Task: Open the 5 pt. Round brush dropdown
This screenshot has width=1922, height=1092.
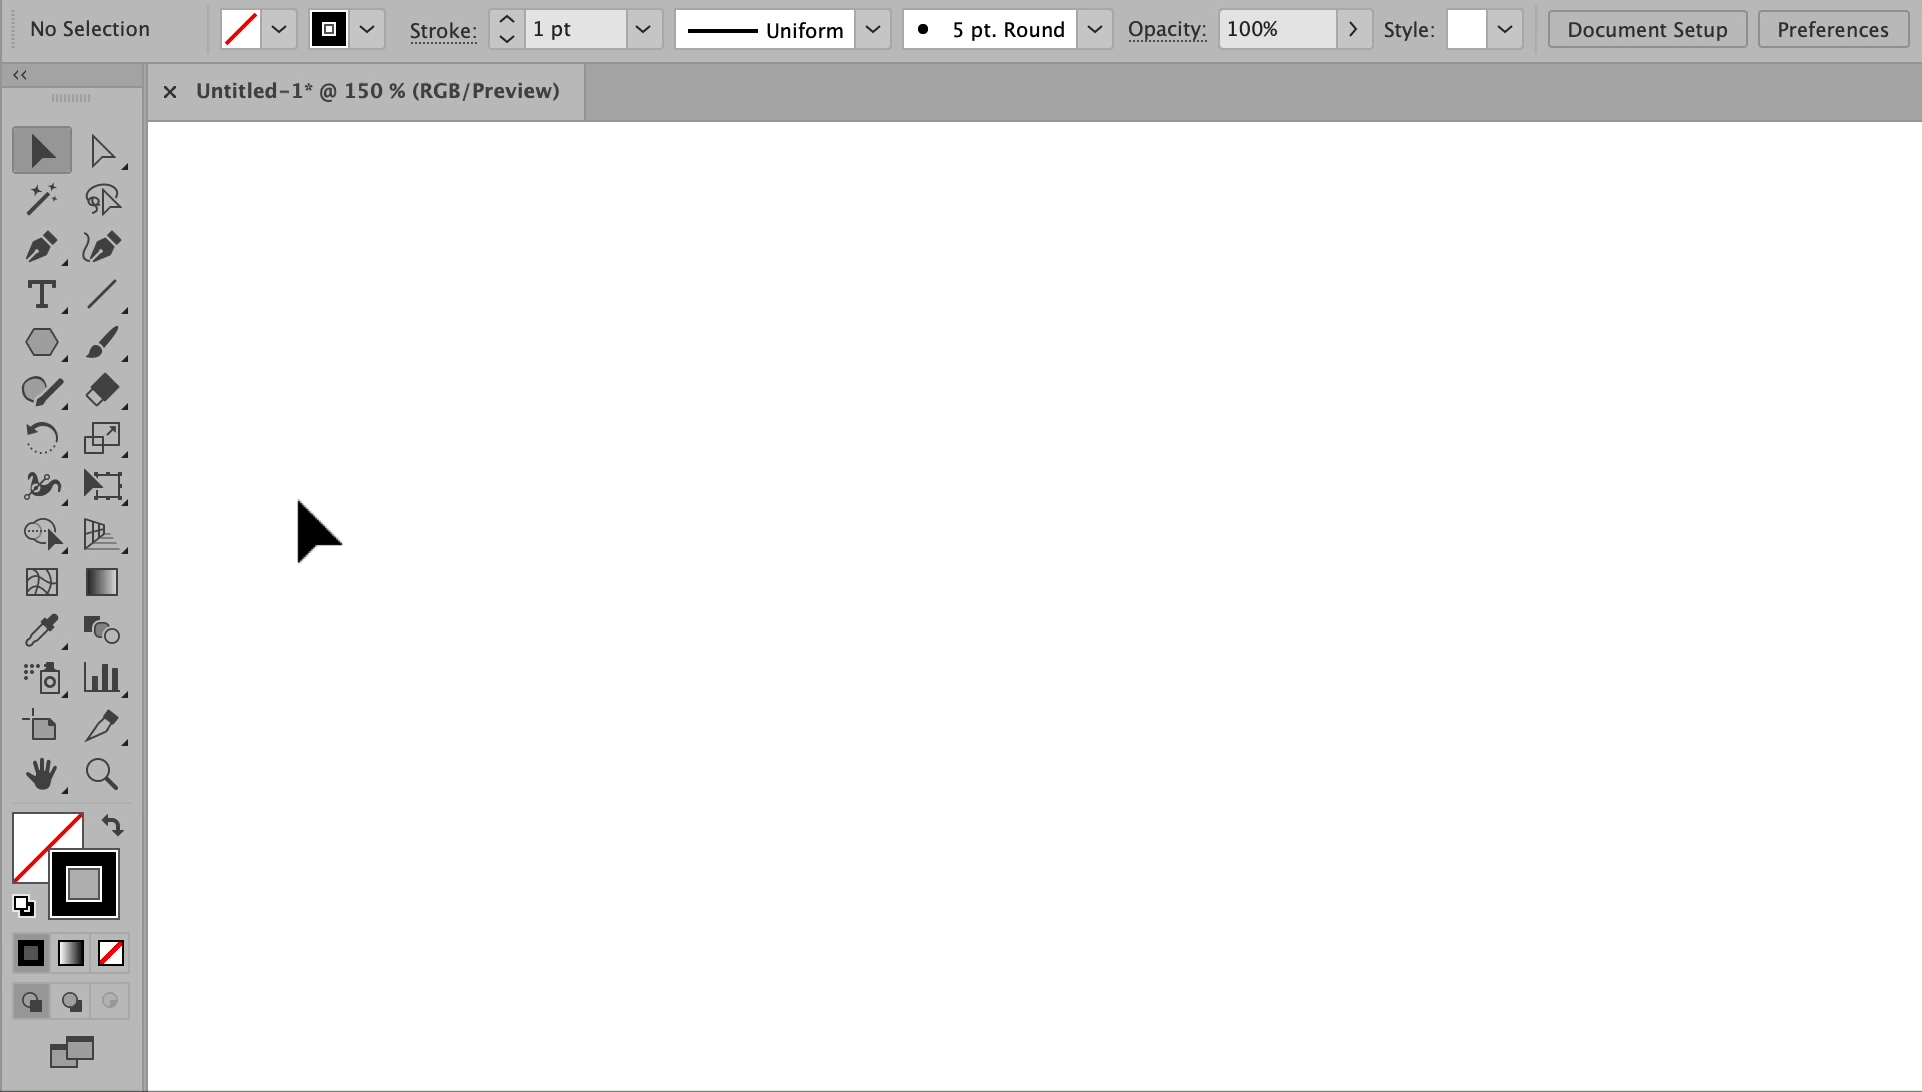Action: (x=1095, y=30)
